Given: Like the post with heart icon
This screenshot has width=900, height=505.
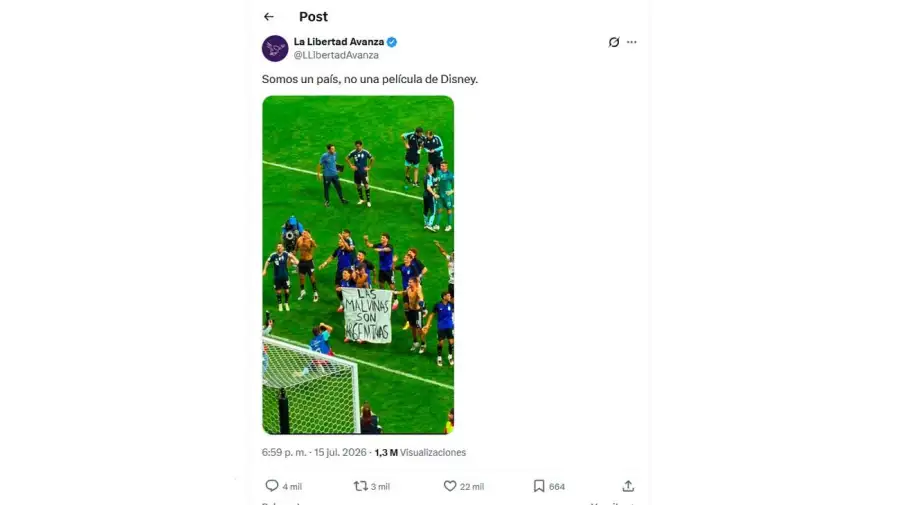Looking at the screenshot, I should [450, 486].
